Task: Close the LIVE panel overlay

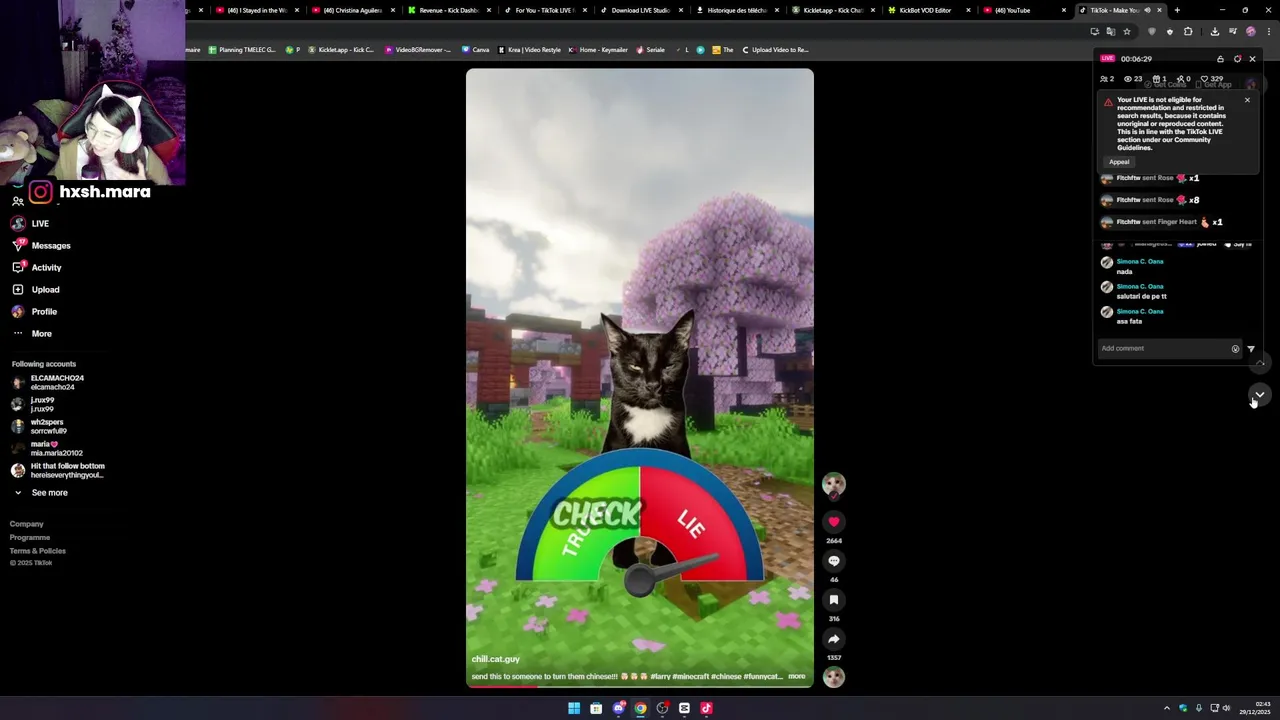Action: coord(1252,59)
